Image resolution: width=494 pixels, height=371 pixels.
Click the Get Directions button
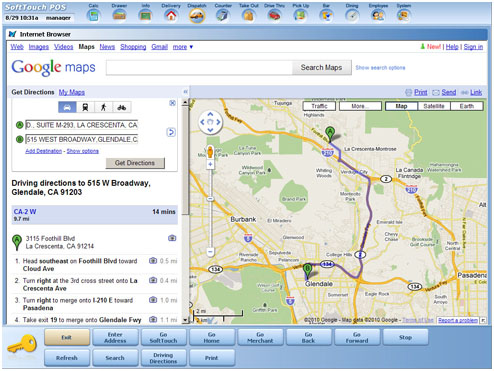click(135, 163)
